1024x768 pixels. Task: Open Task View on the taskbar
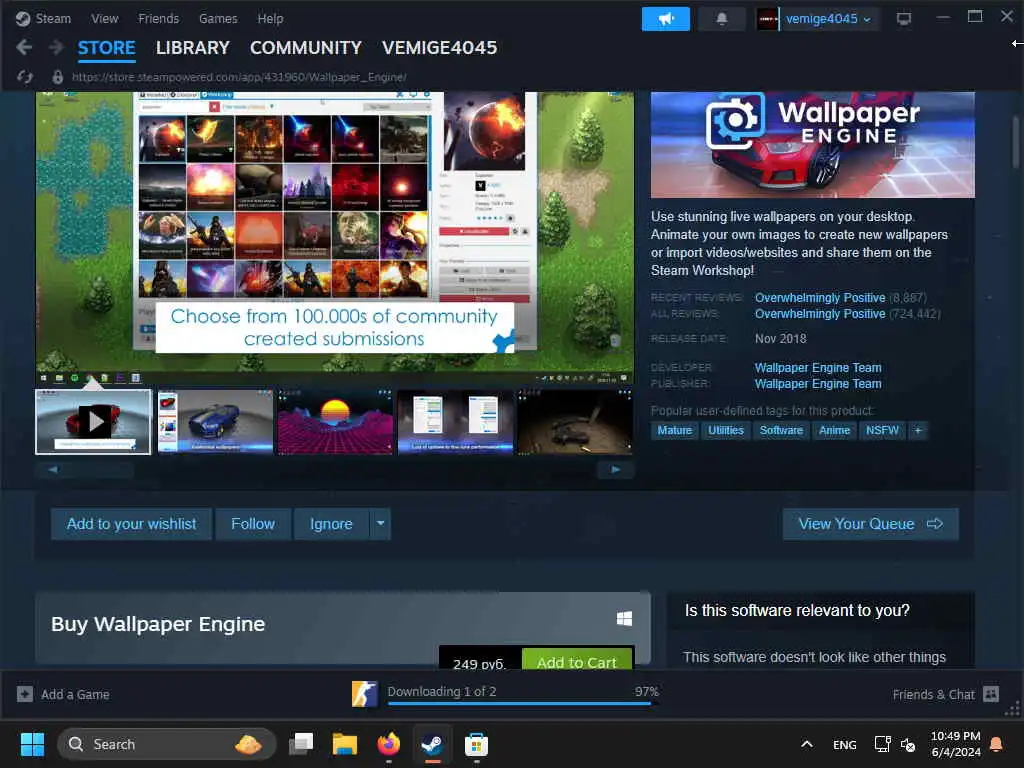point(301,744)
